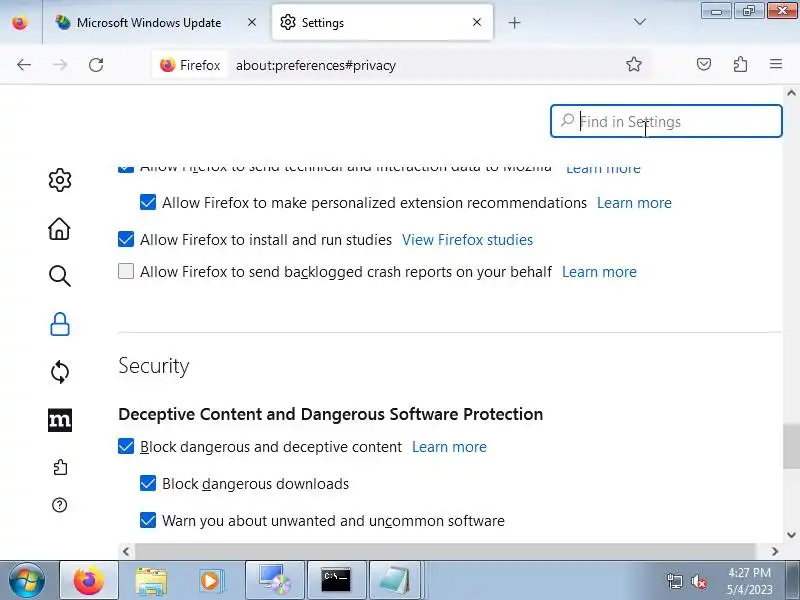Uncheck Block dangerous downloads
This screenshot has height=600, width=800.
click(148, 483)
